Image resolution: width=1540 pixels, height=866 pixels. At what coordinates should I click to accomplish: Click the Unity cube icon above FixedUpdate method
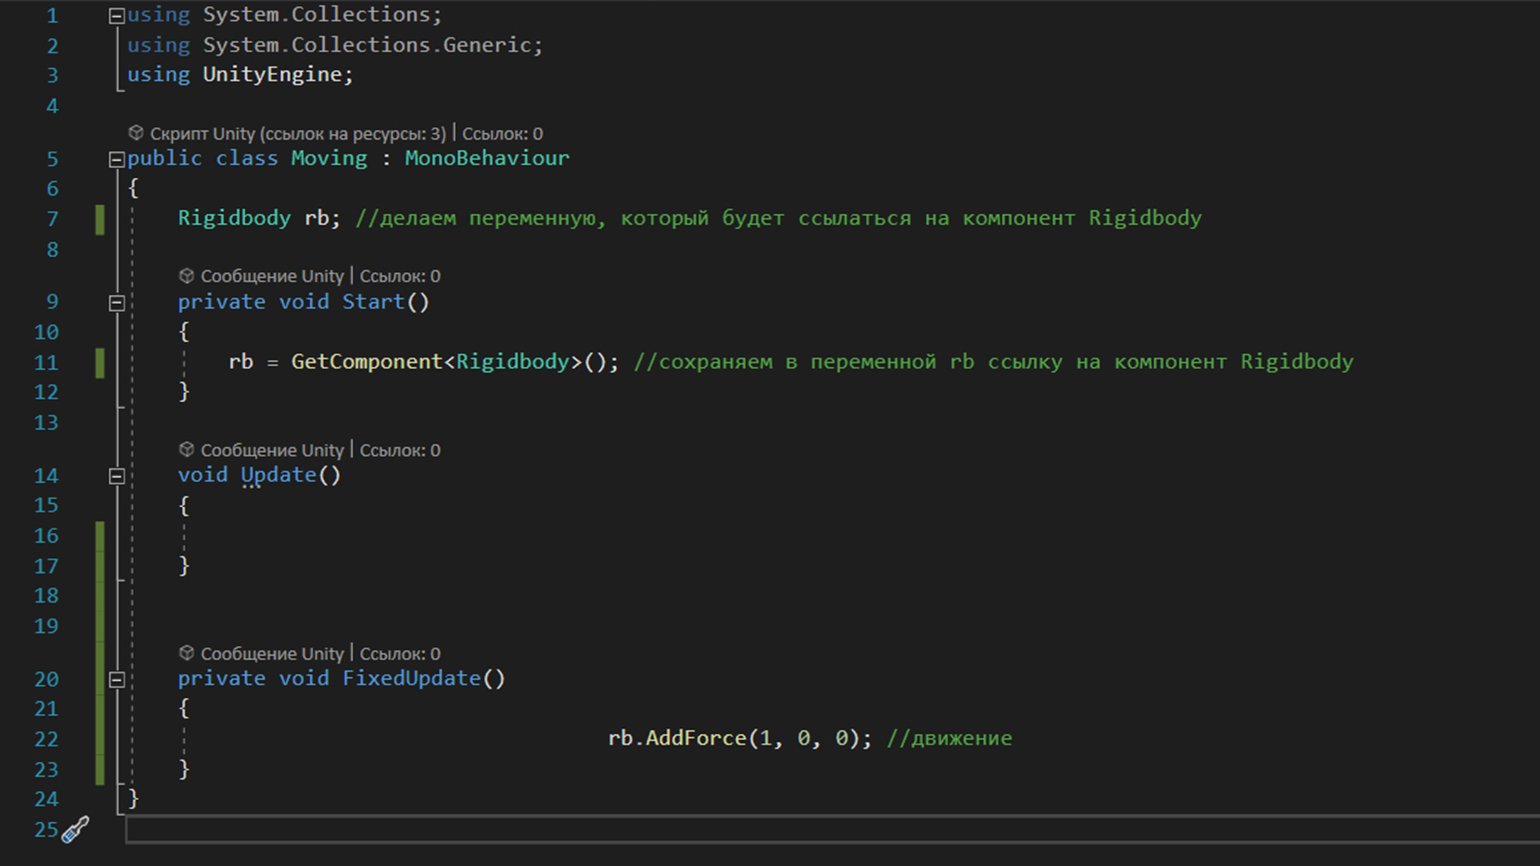point(186,654)
